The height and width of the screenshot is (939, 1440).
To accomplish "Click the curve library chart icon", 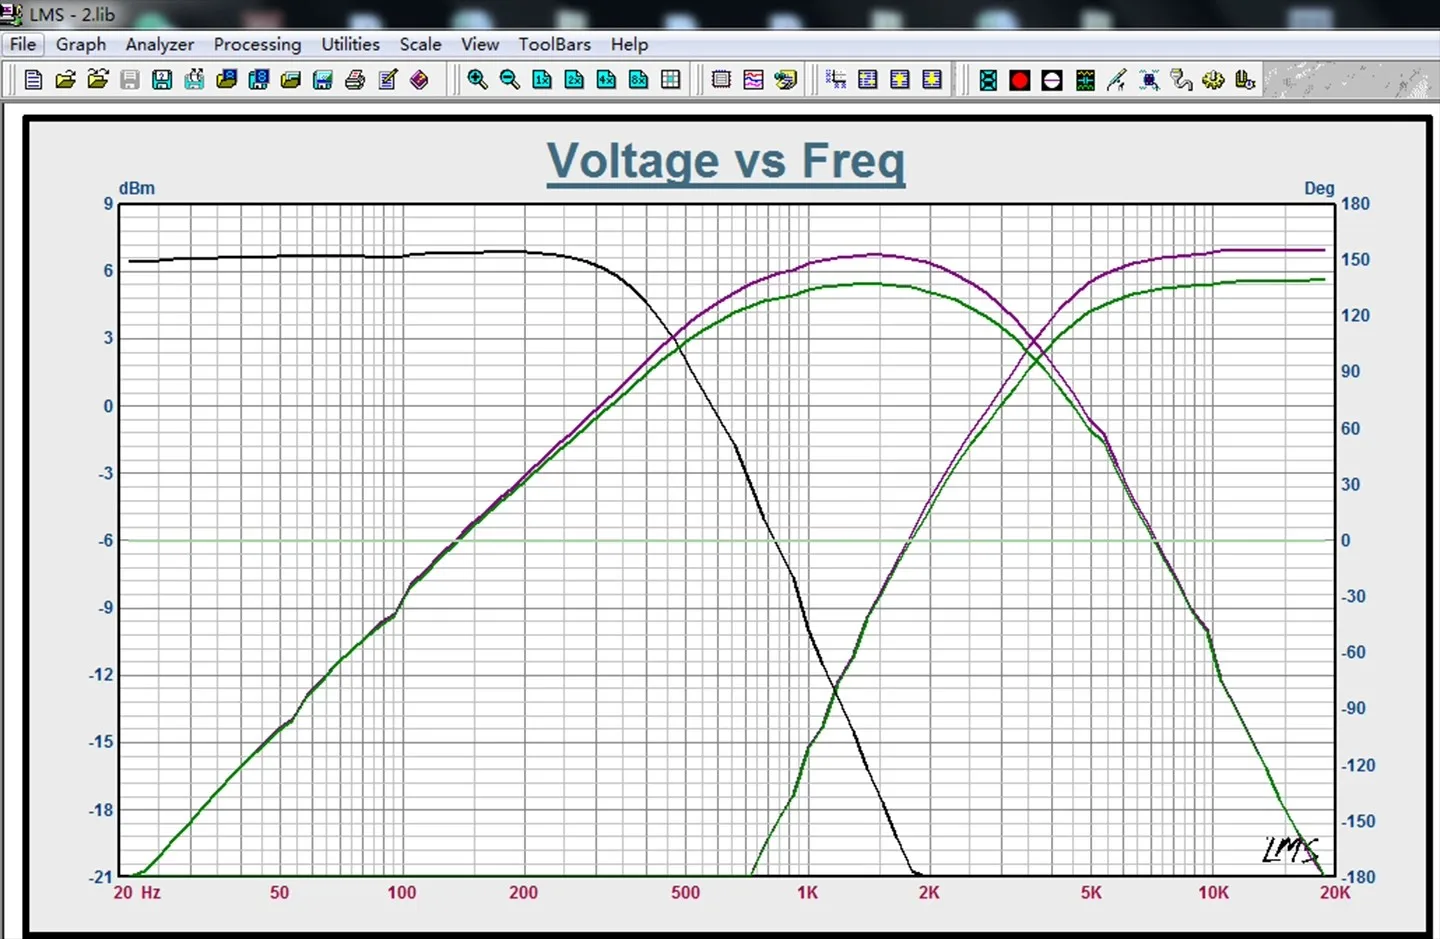I will click(x=754, y=80).
